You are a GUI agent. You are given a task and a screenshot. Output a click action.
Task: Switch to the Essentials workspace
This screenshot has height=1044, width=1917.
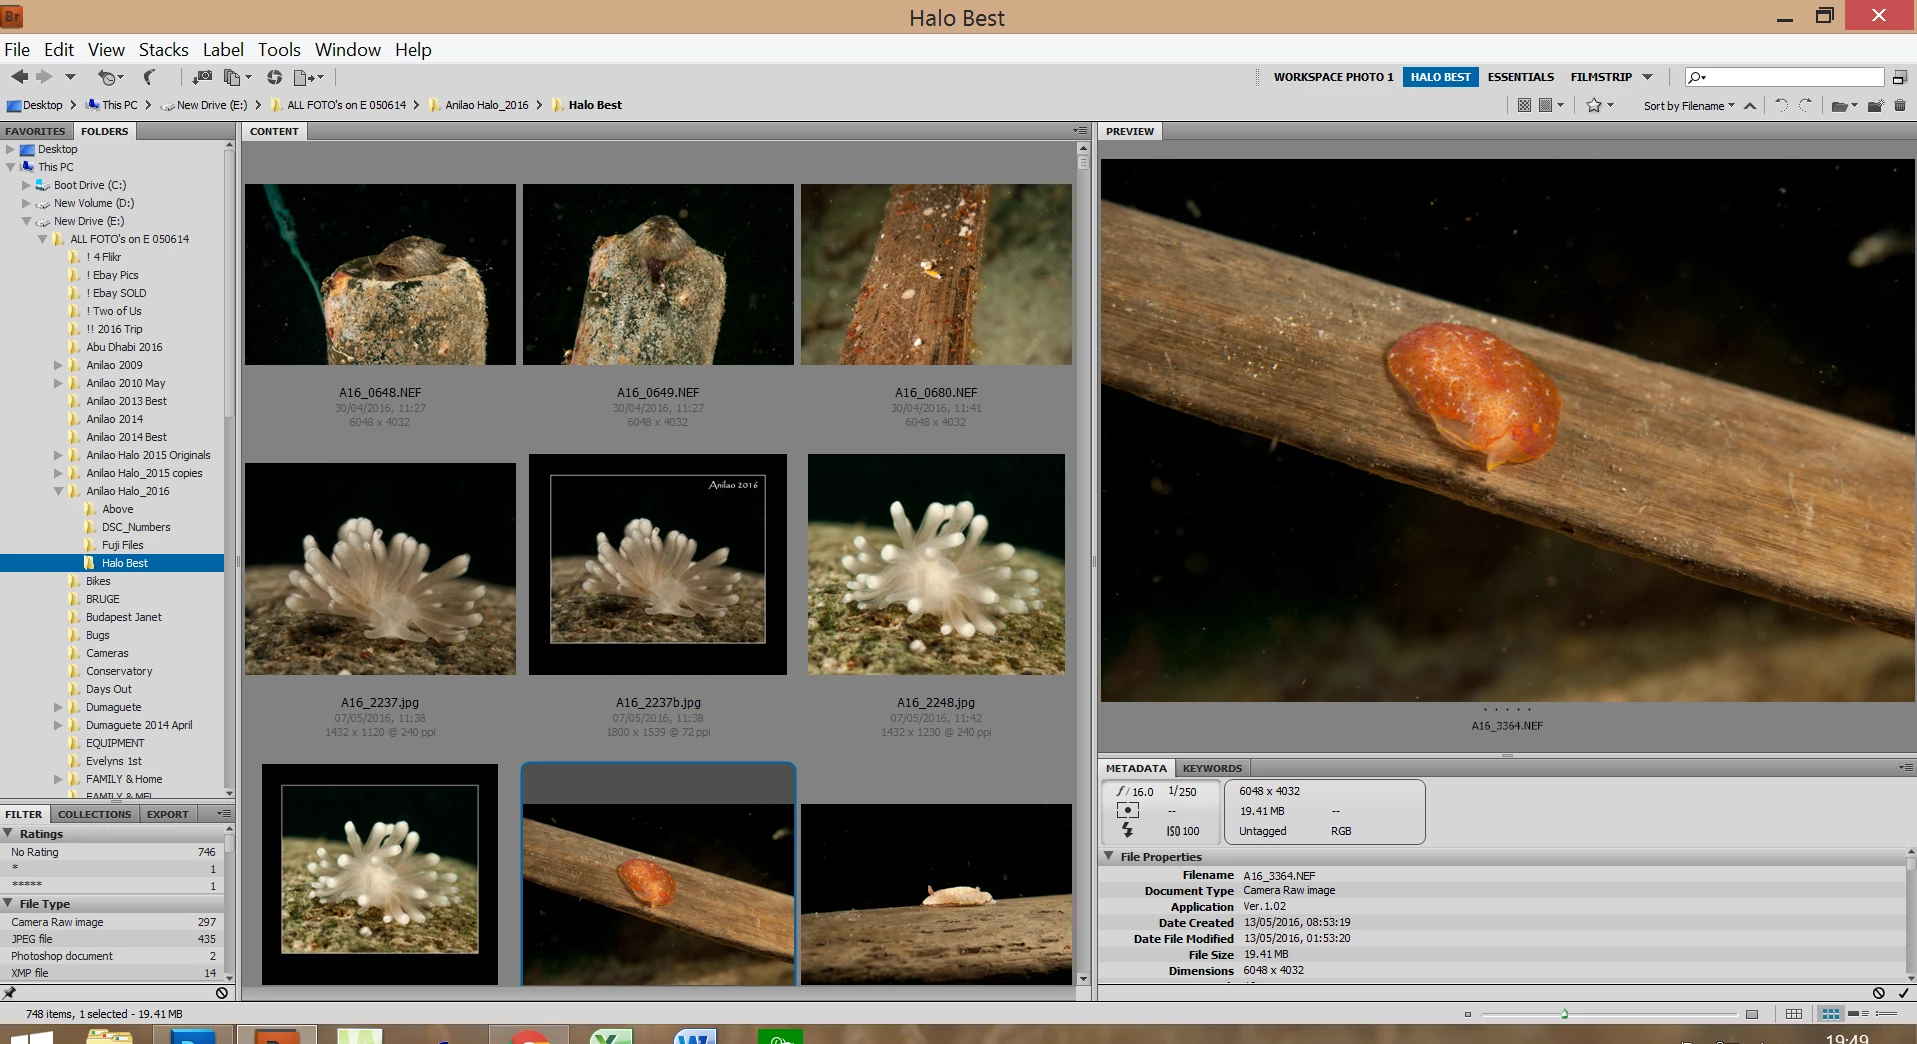1520,77
